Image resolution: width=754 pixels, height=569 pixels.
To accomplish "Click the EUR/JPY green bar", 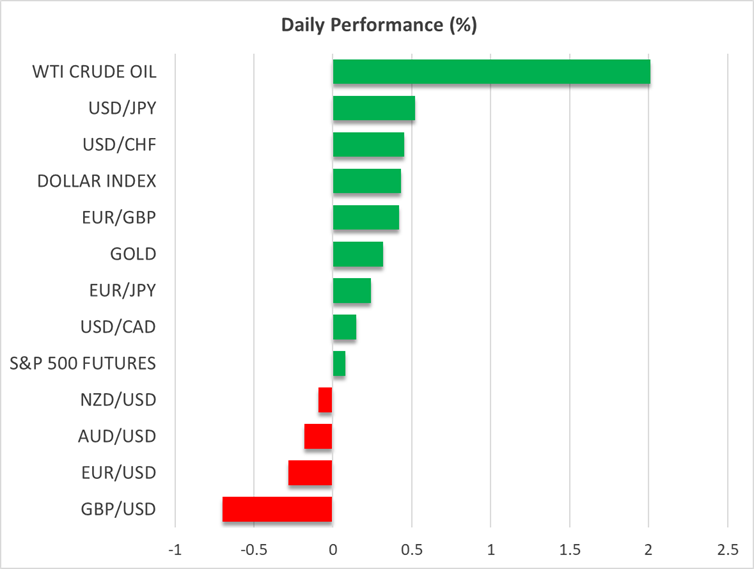I will [351, 290].
